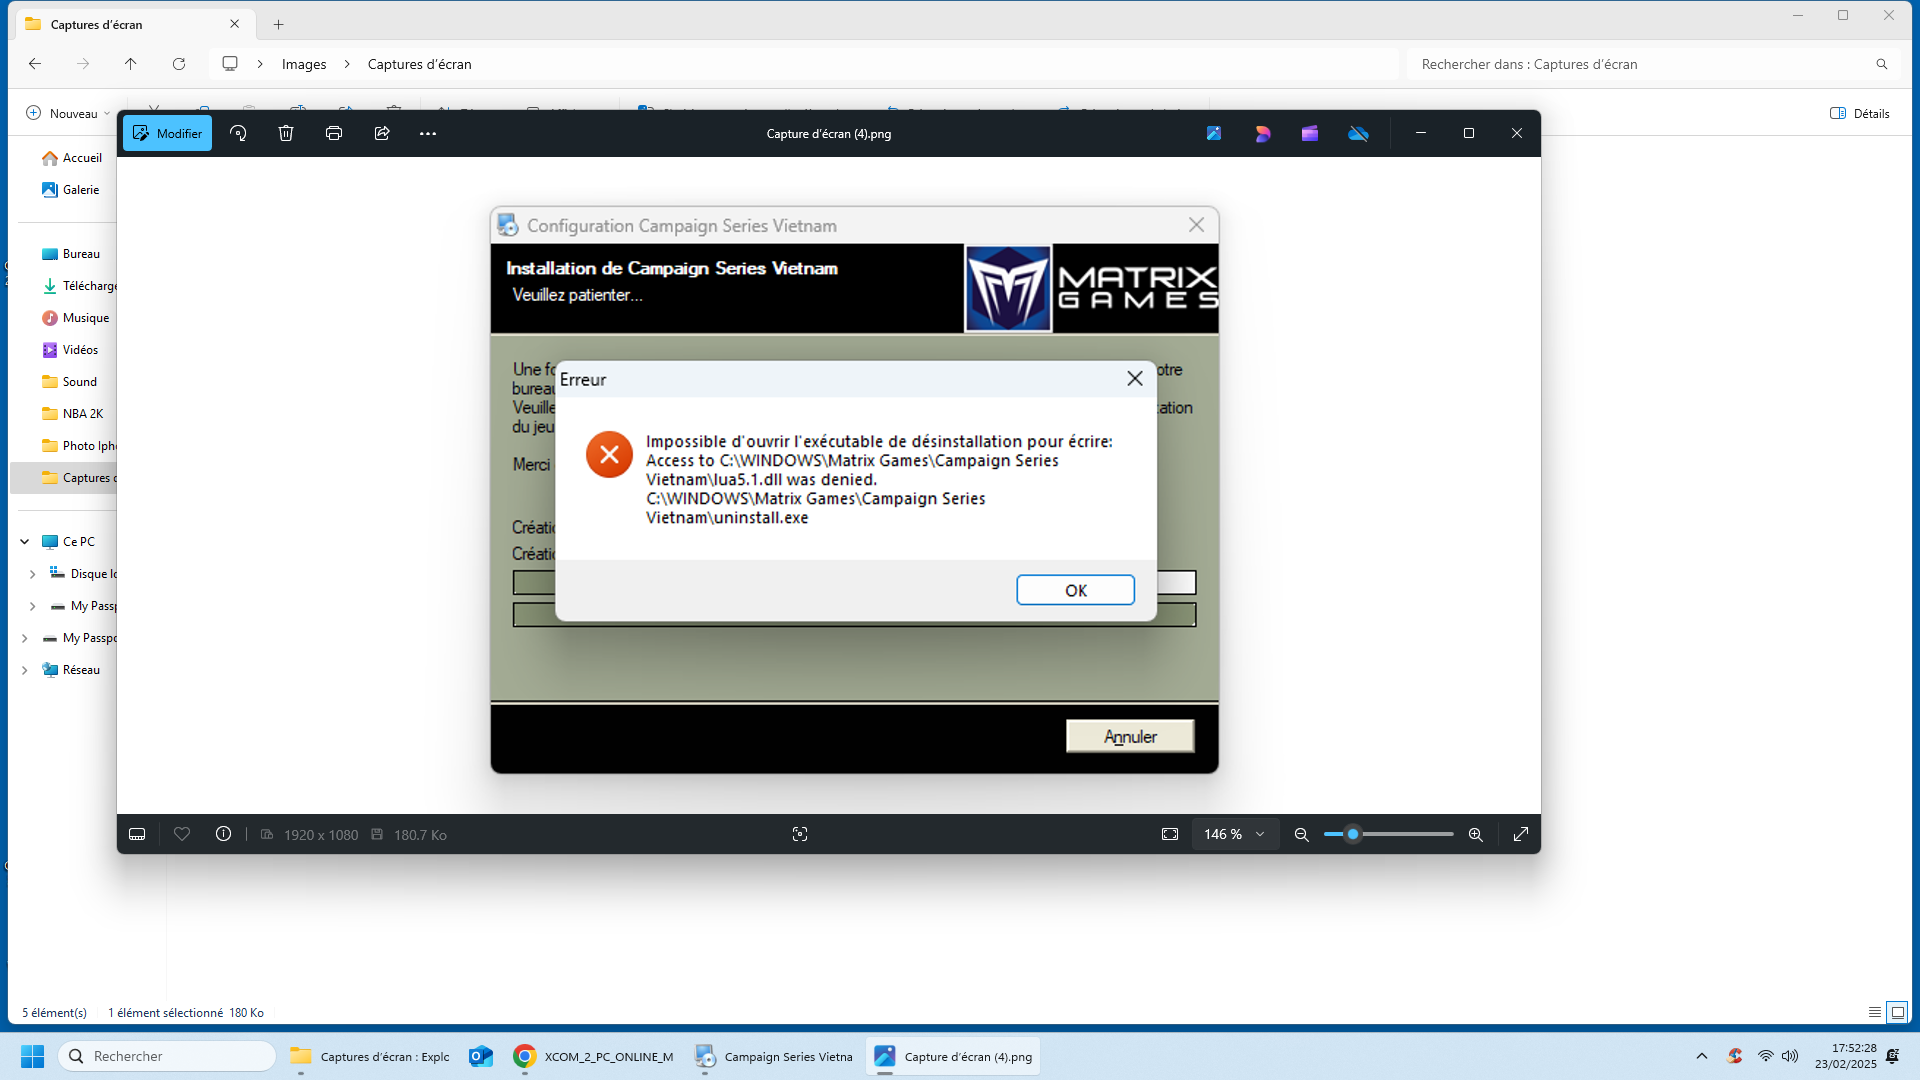Open Galerie in the sidebar
This screenshot has width=1920, height=1080.
tap(70, 190)
